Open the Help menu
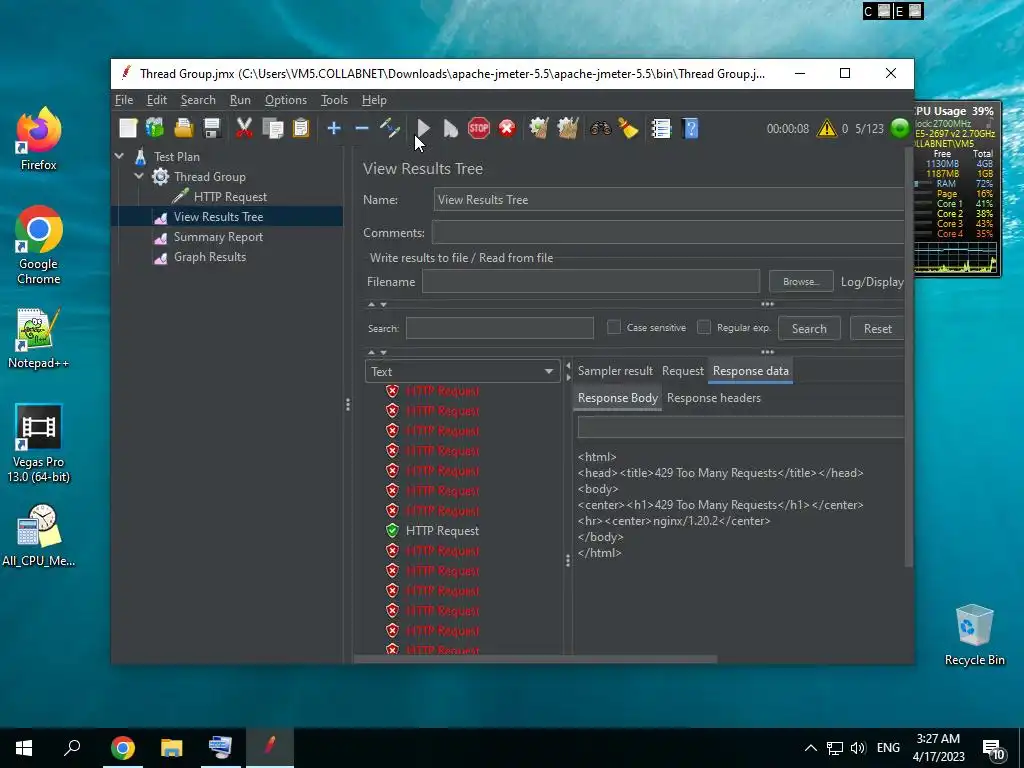 click(374, 100)
